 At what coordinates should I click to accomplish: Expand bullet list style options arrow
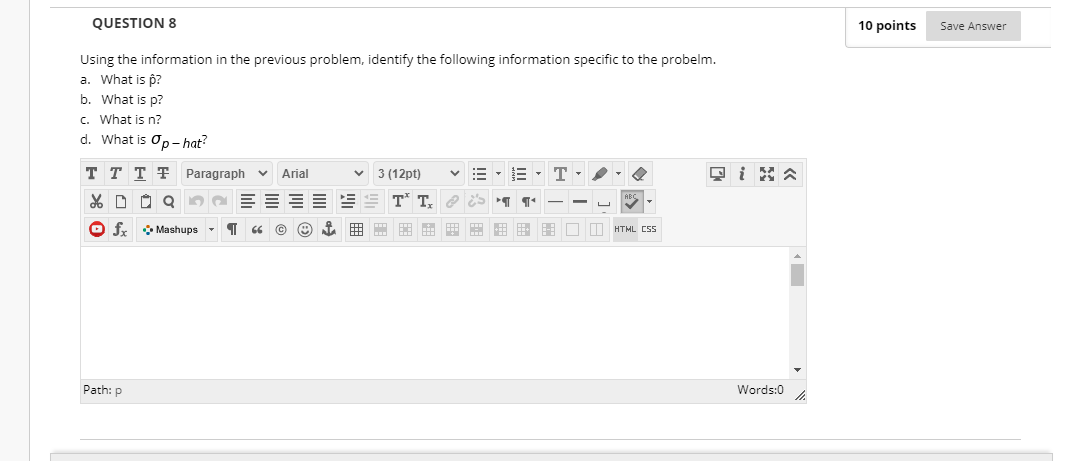click(498, 174)
